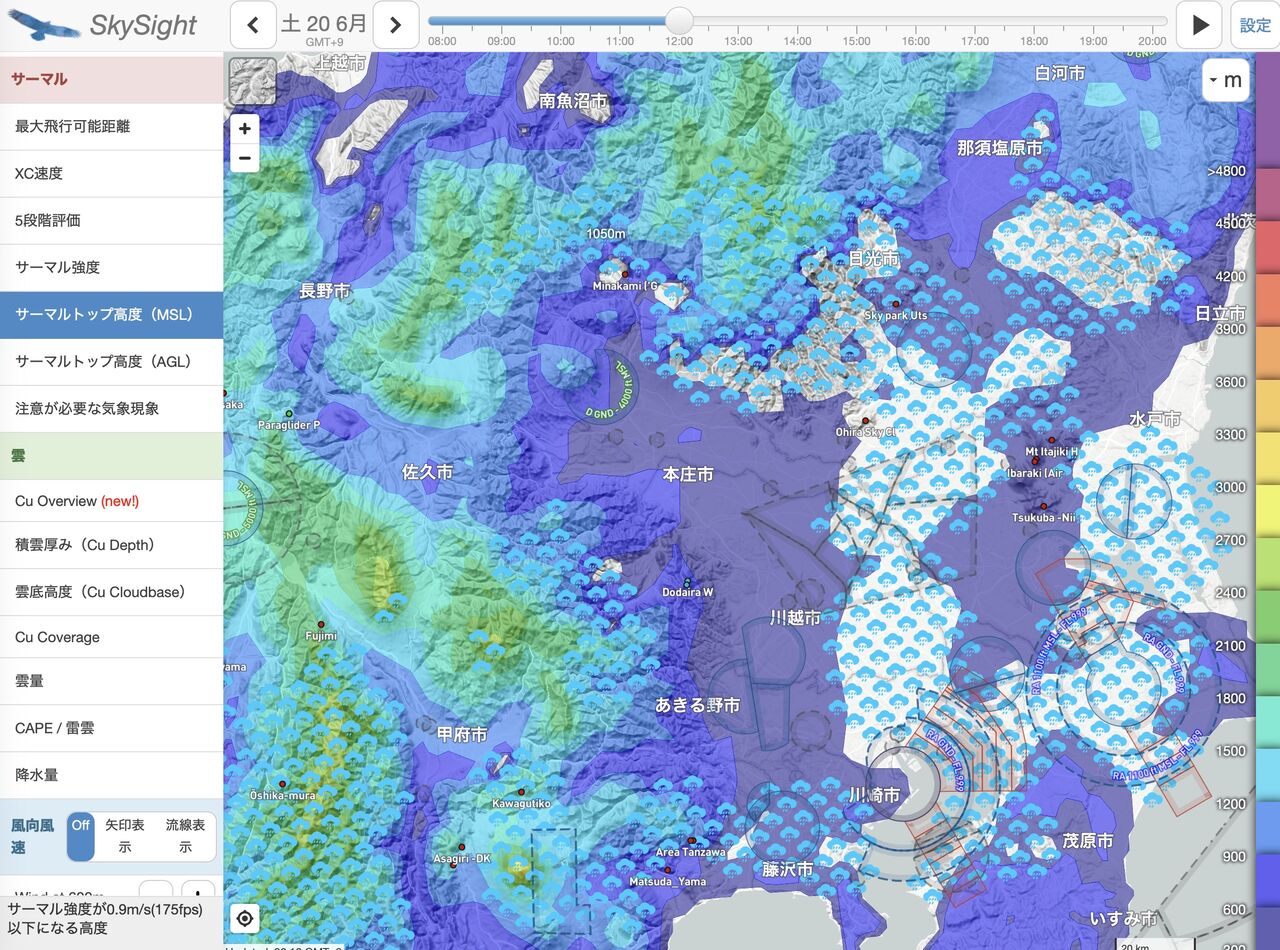1280x950 pixels.
Task: Enable 流線表示 wind streamlines display
Action: coord(185,836)
